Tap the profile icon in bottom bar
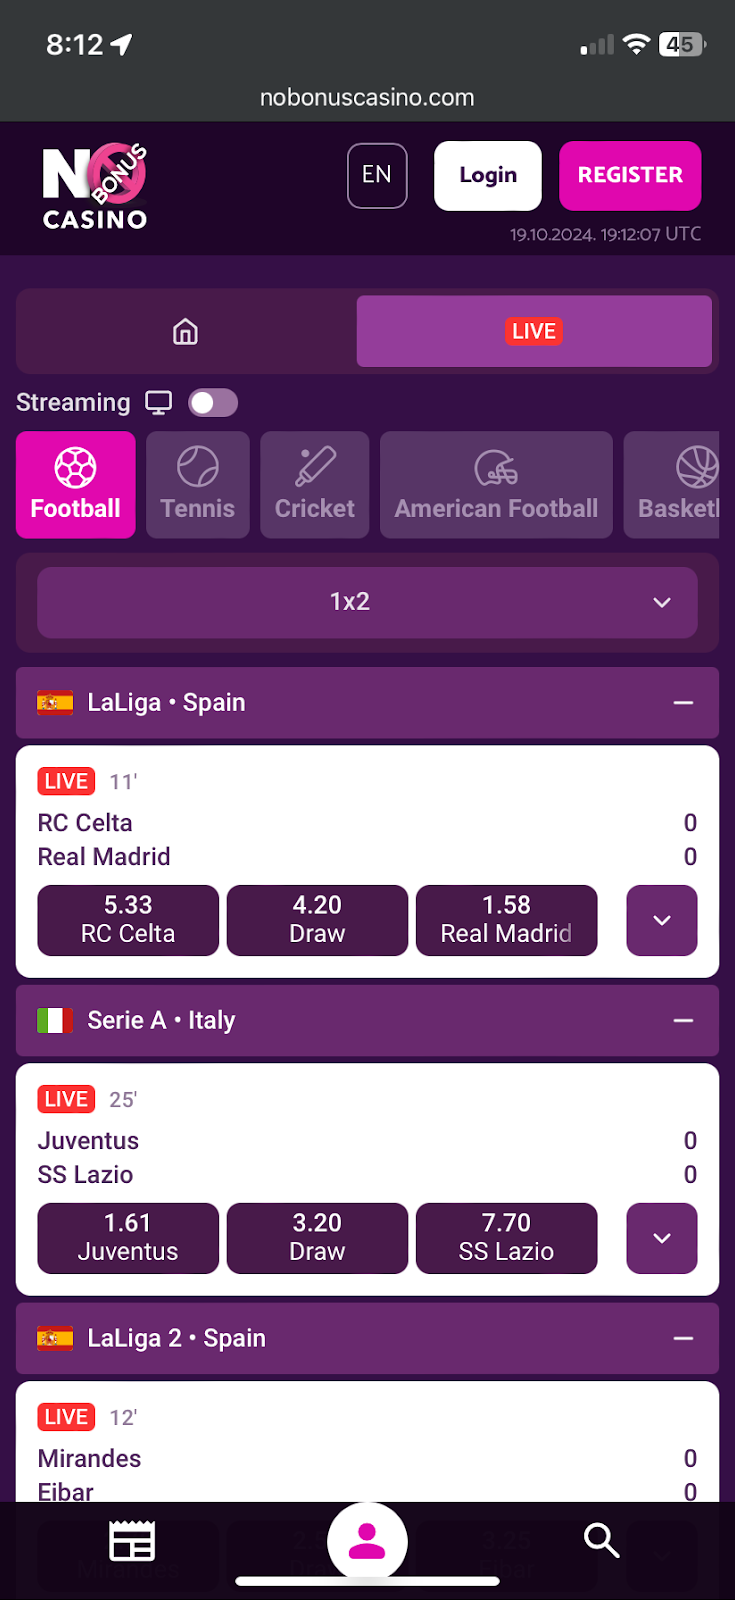735x1600 pixels. click(x=367, y=1541)
